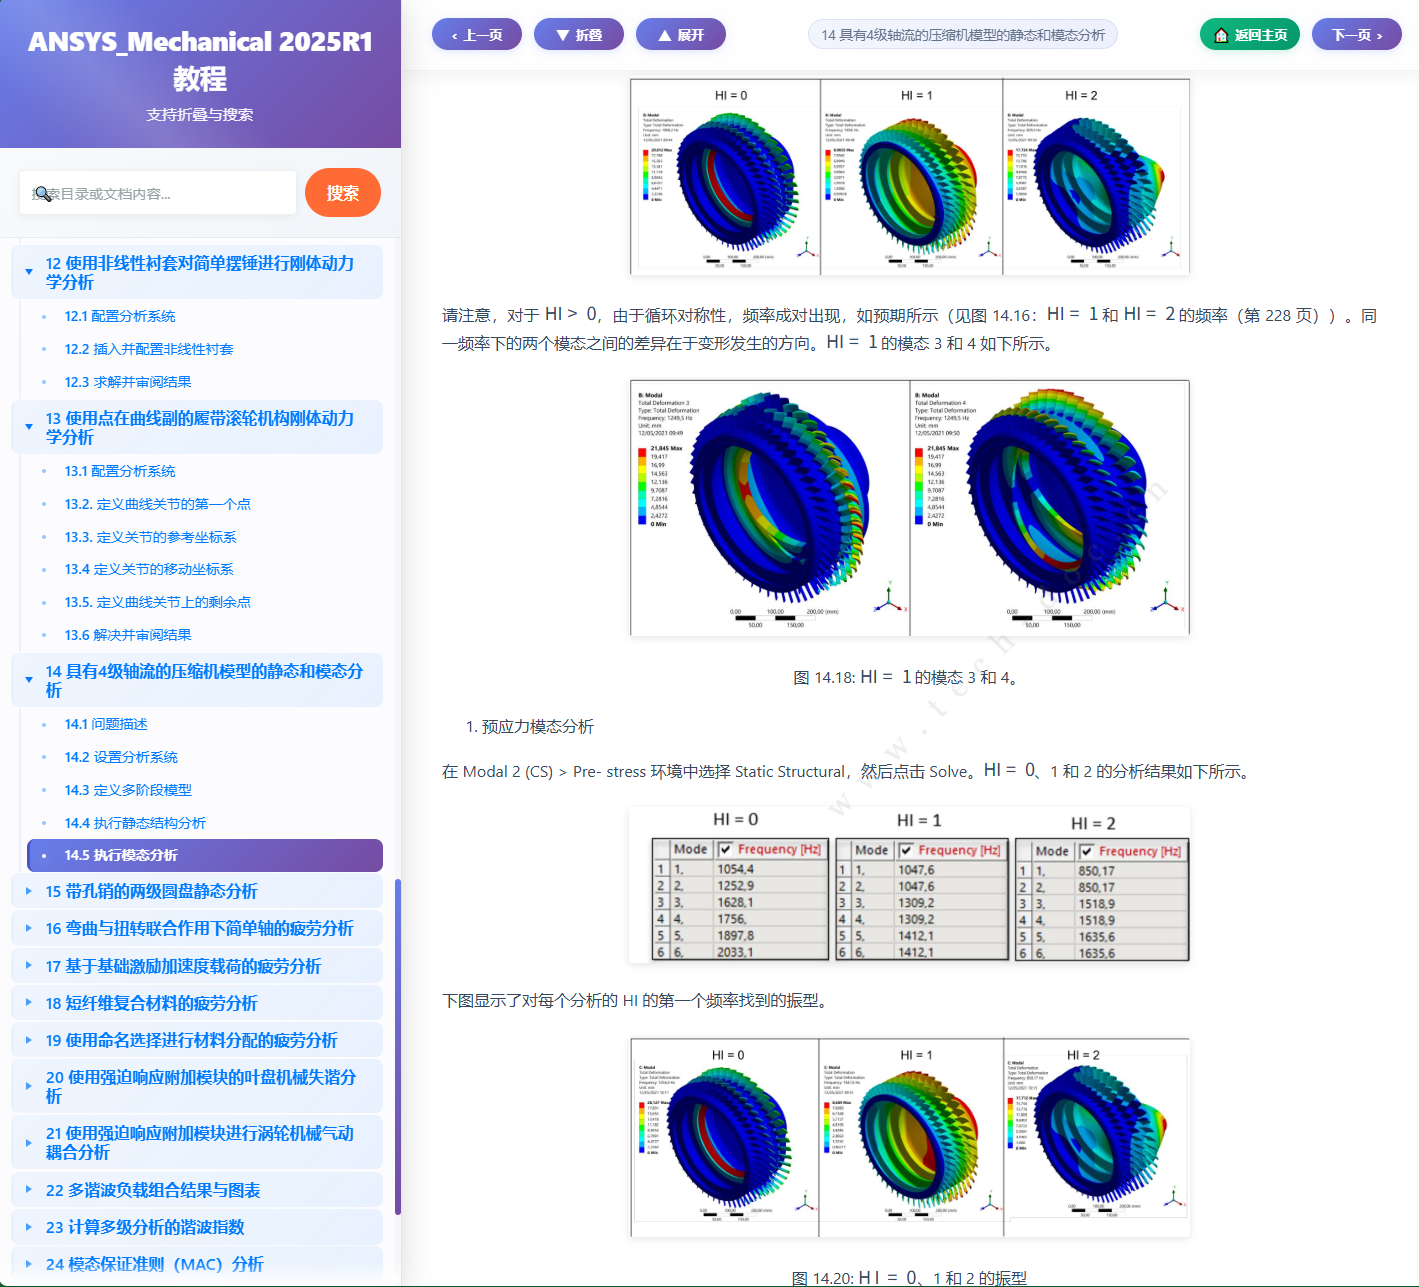Click the bullet icon beside 14.3 定义多阶段模型
Viewport: 1419px width, 1287px height.
click(x=44, y=790)
